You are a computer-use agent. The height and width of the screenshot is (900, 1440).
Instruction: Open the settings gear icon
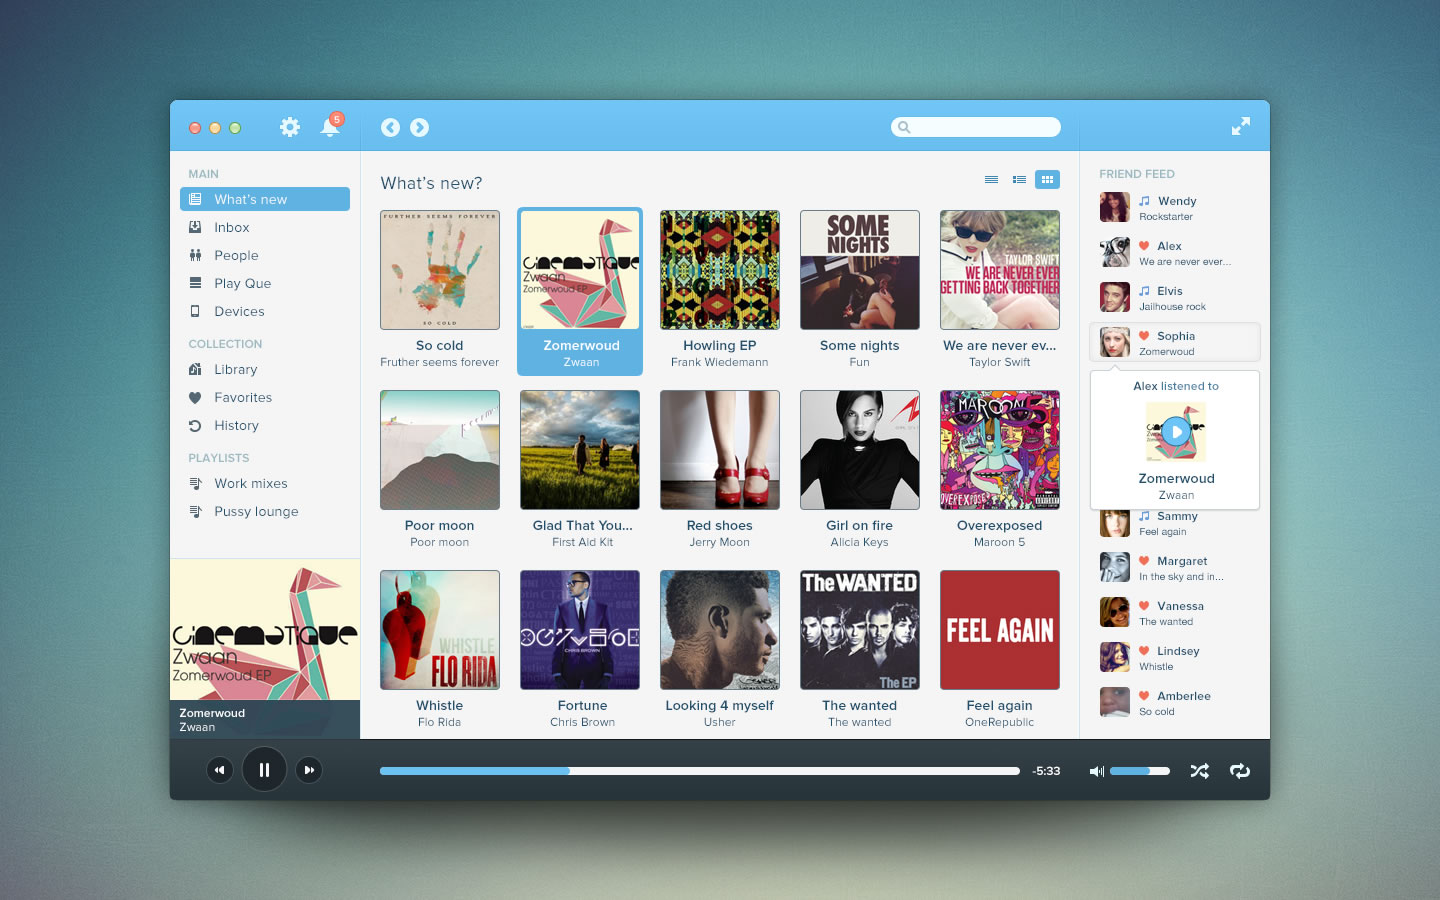[x=290, y=127]
